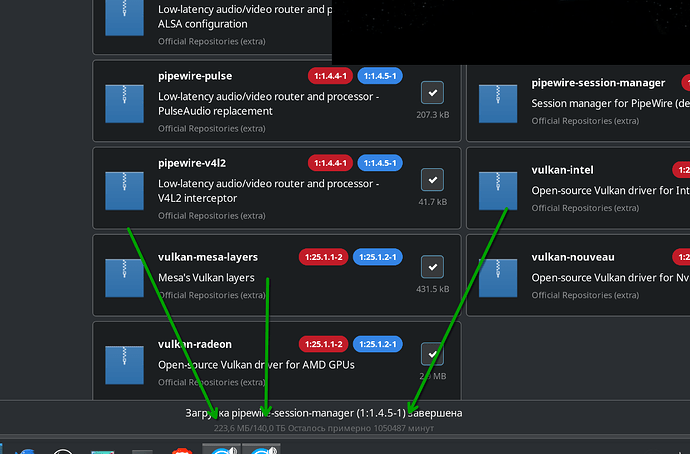
Task: Click pipewire-pulse installed version badge 1:1.4.4-1
Action: 330,76
